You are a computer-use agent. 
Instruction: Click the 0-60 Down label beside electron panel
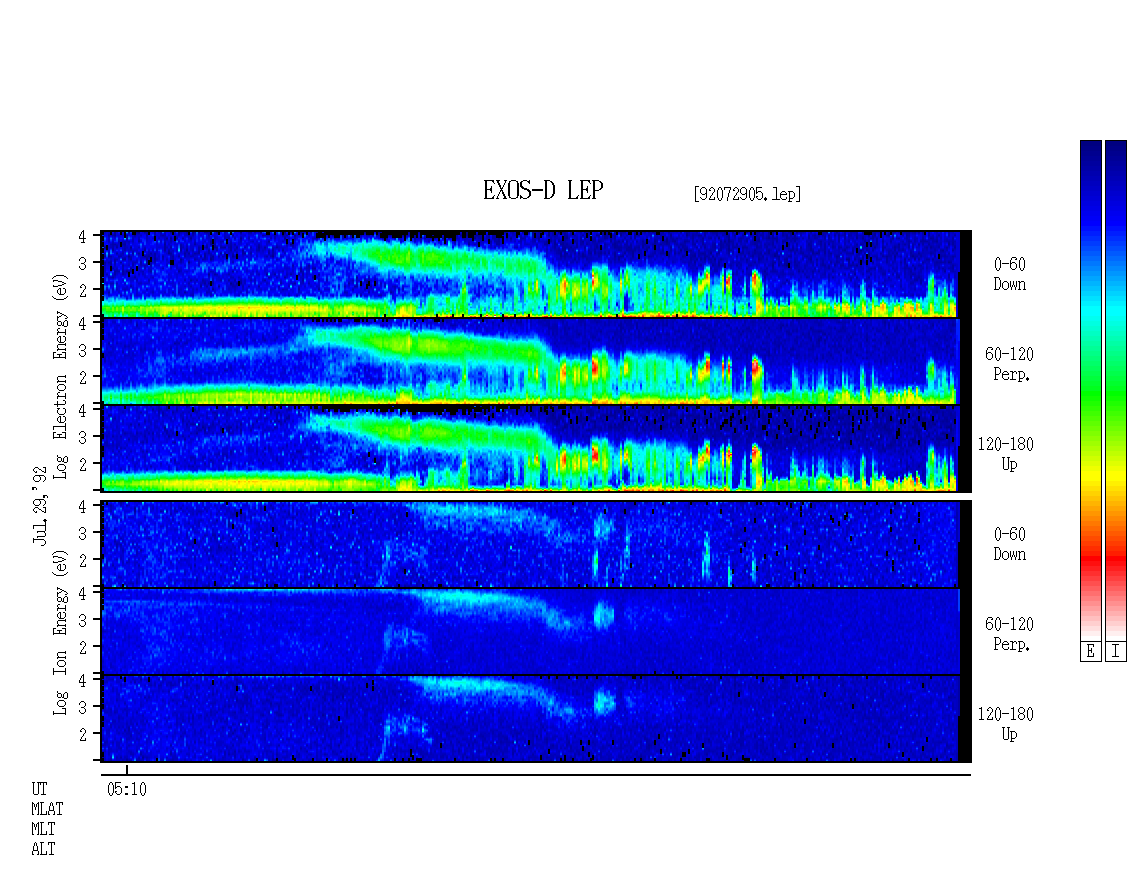[x=1010, y=275]
